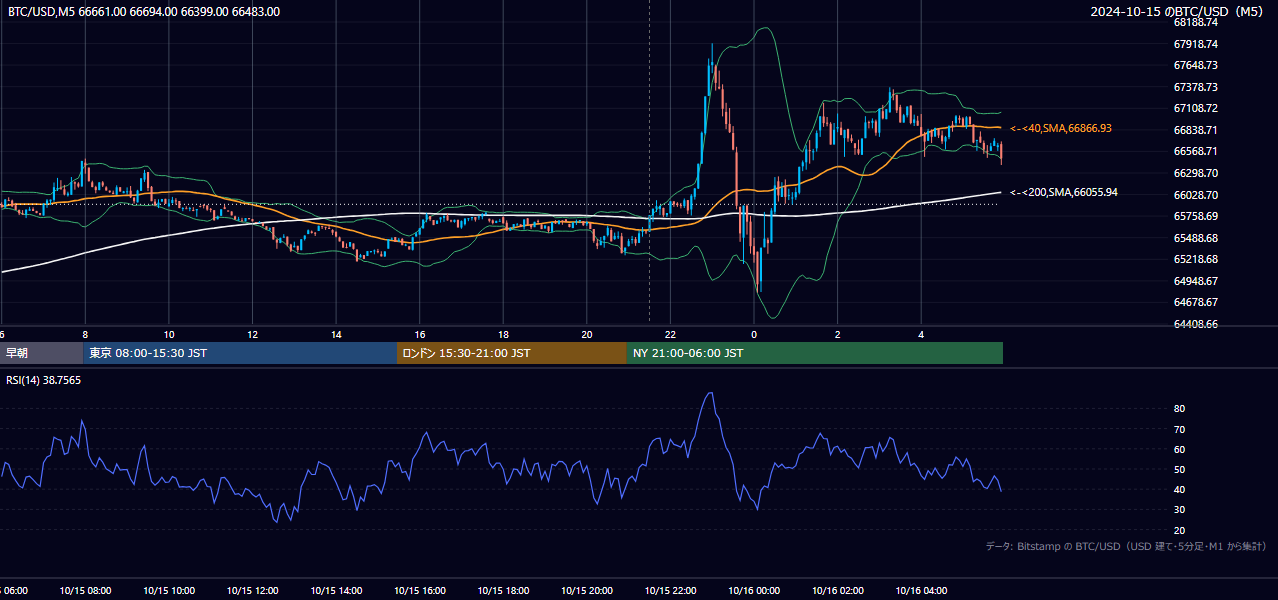
Task: Click the bottom time label 10/15 12:00
Action: [252, 590]
